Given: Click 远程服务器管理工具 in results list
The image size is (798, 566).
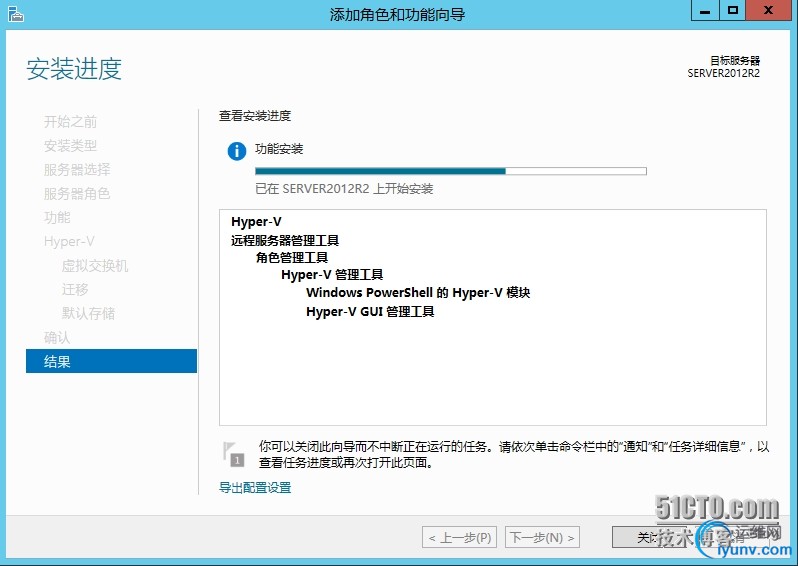Looking at the screenshot, I should click(284, 240).
